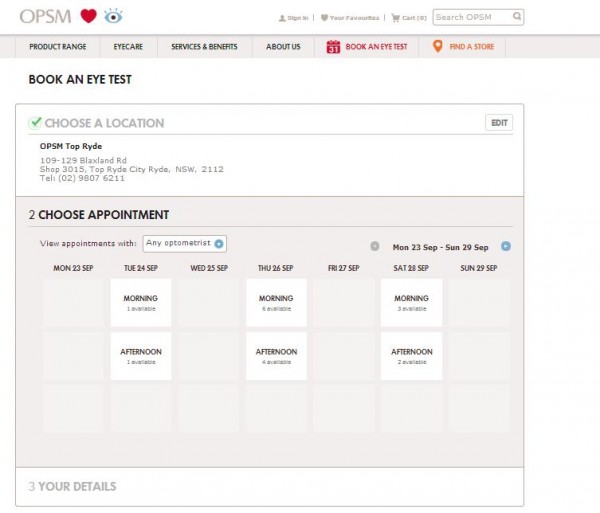Click the green checkmark beside Choose A Location
The width and height of the screenshot is (600, 513).
(35, 122)
